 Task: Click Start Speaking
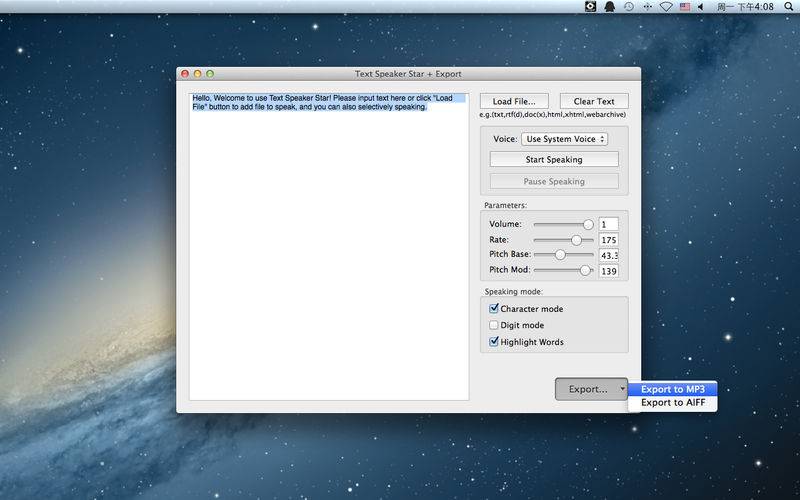(x=554, y=159)
